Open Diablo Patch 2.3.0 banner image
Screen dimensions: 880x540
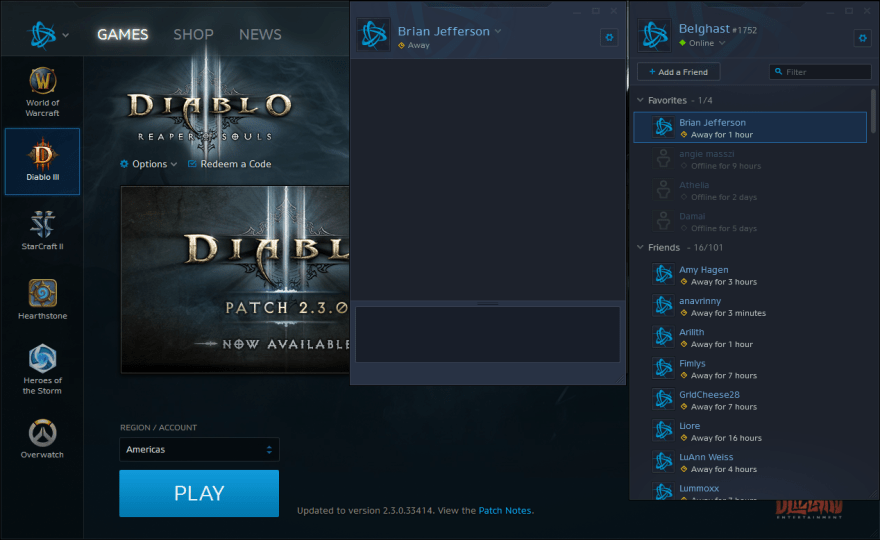pos(235,280)
